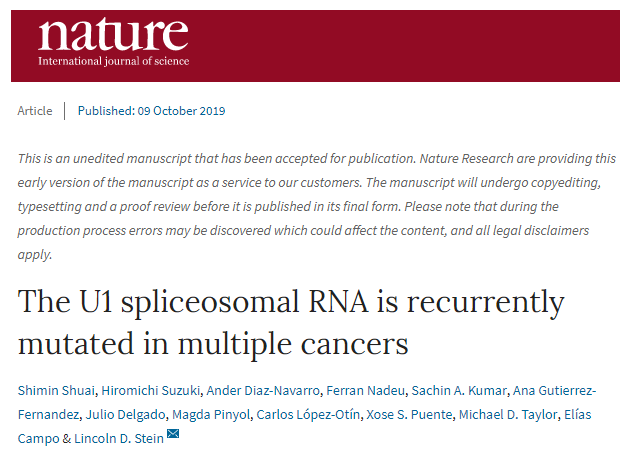The height and width of the screenshot is (463, 632).
Task: Click the Nature journal logo
Action: (113, 37)
